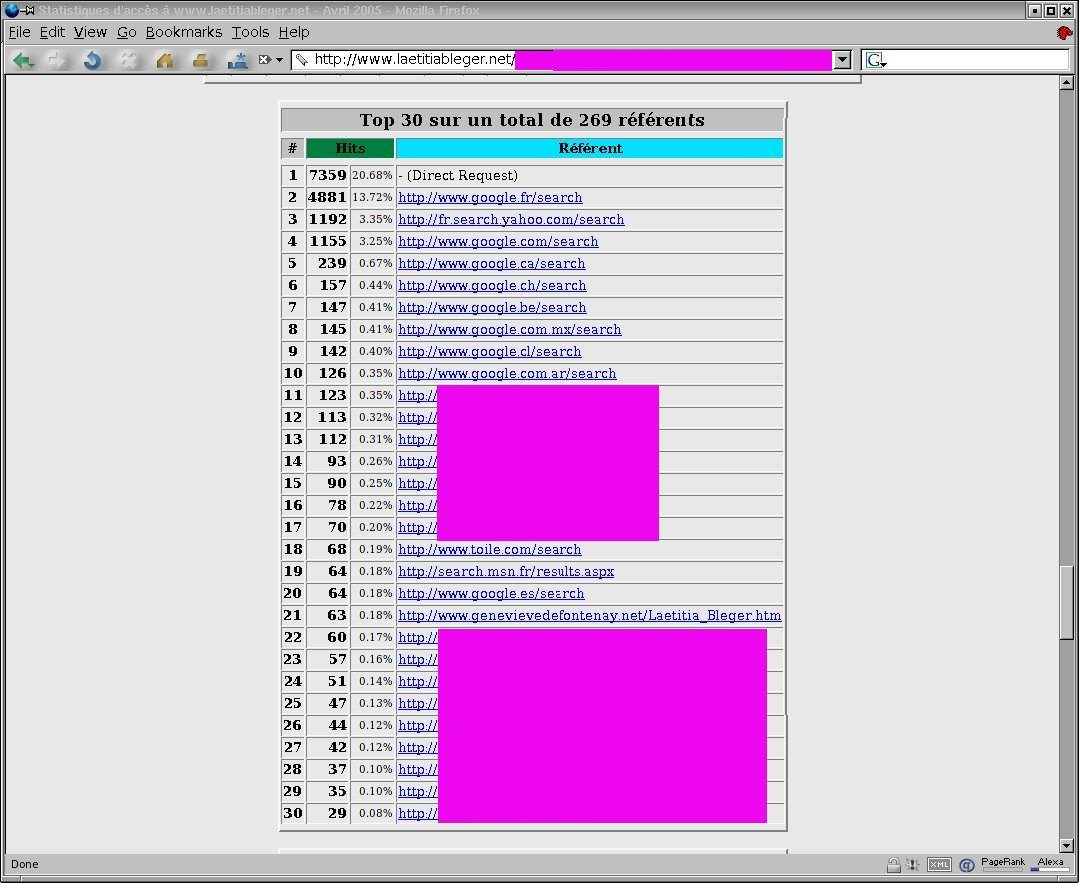Click the green Back arrow button

tap(23, 61)
